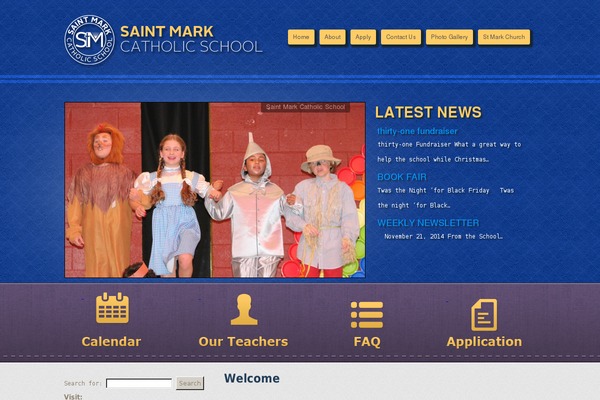The height and width of the screenshot is (400, 600).
Task: Click the LATEST NEWS heading
Action: [428, 112]
